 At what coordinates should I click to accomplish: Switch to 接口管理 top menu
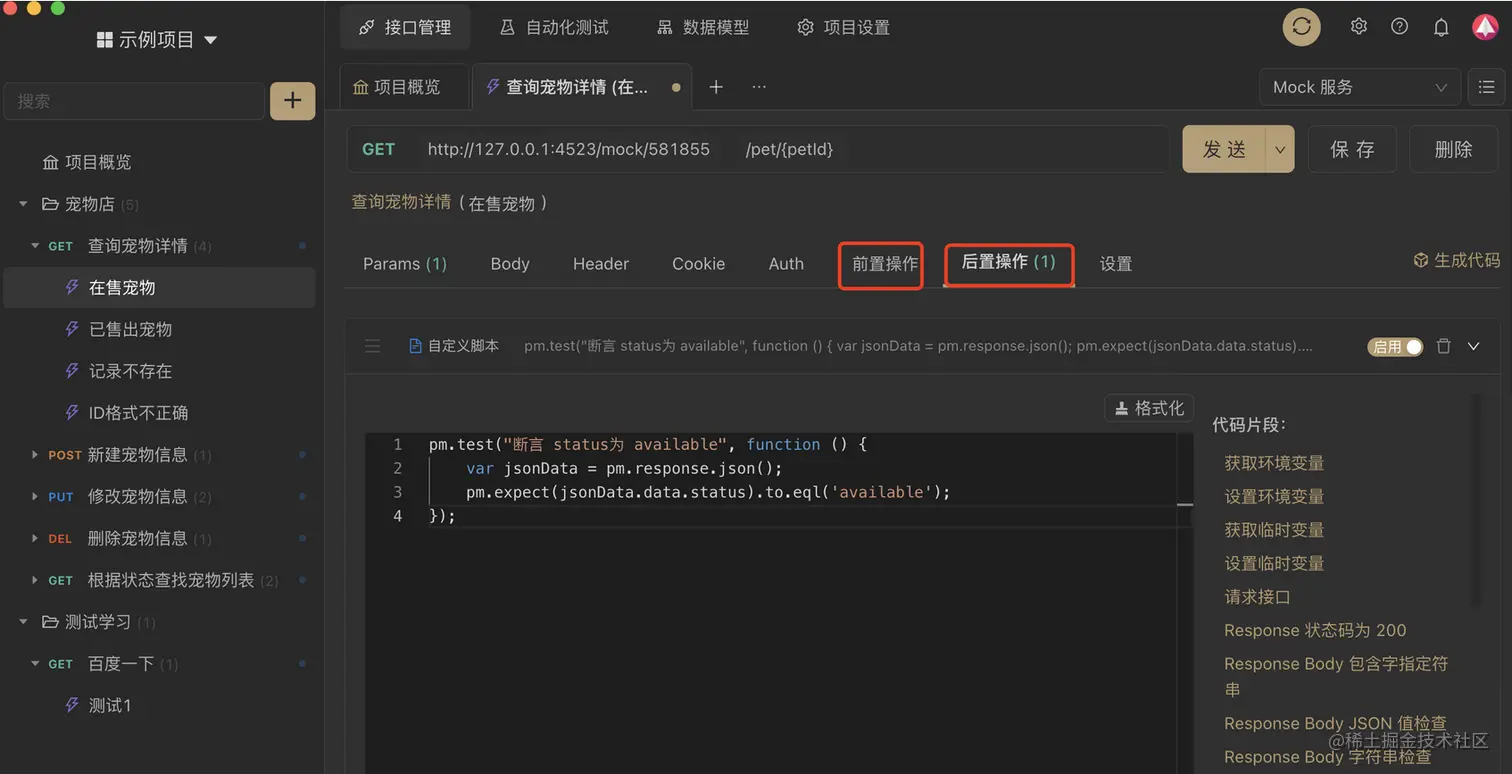coord(405,27)
